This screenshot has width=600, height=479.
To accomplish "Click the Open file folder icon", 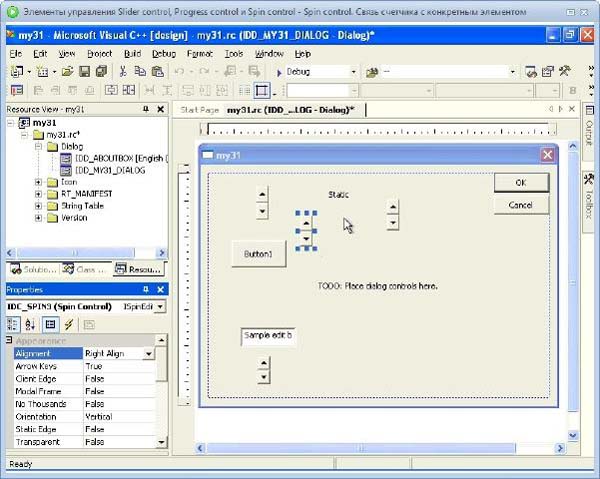I will (x=67, y=72).
